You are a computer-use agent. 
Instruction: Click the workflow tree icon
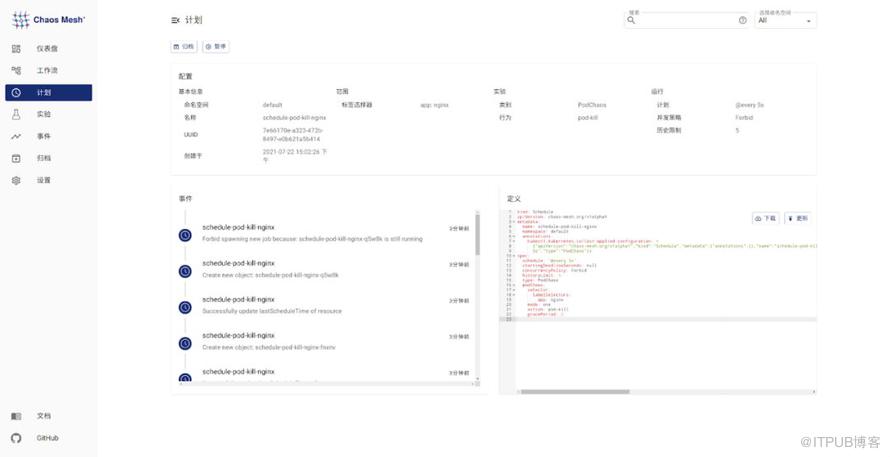click(x=16, y=70)
